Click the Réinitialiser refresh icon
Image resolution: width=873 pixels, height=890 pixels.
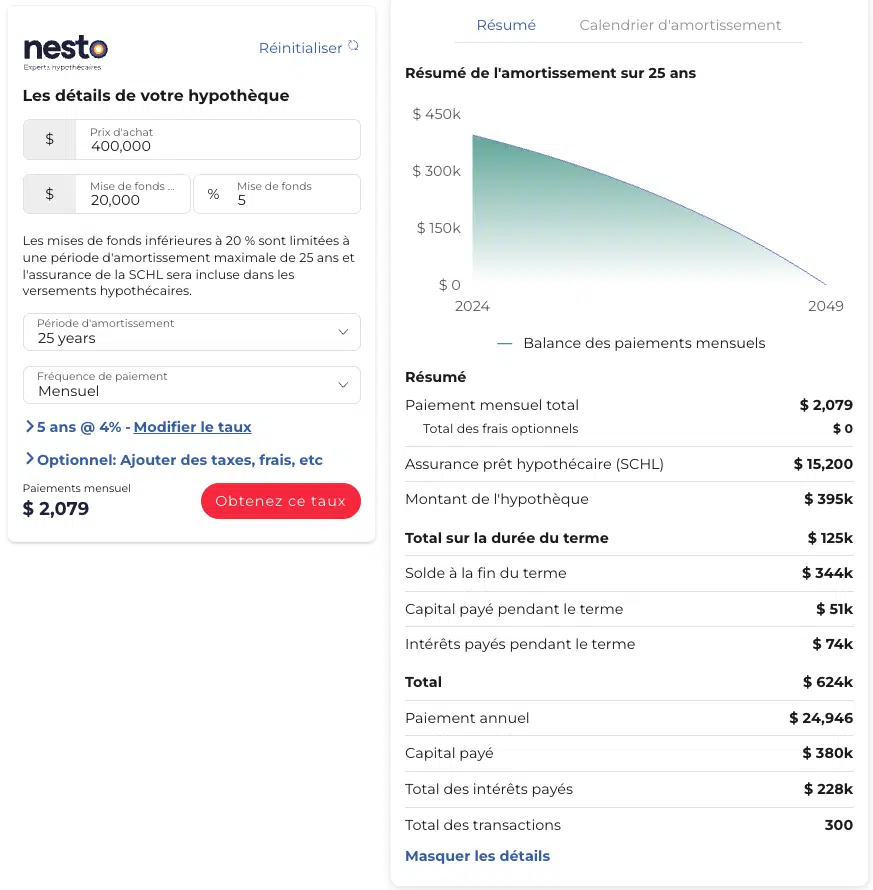[353, 45]
